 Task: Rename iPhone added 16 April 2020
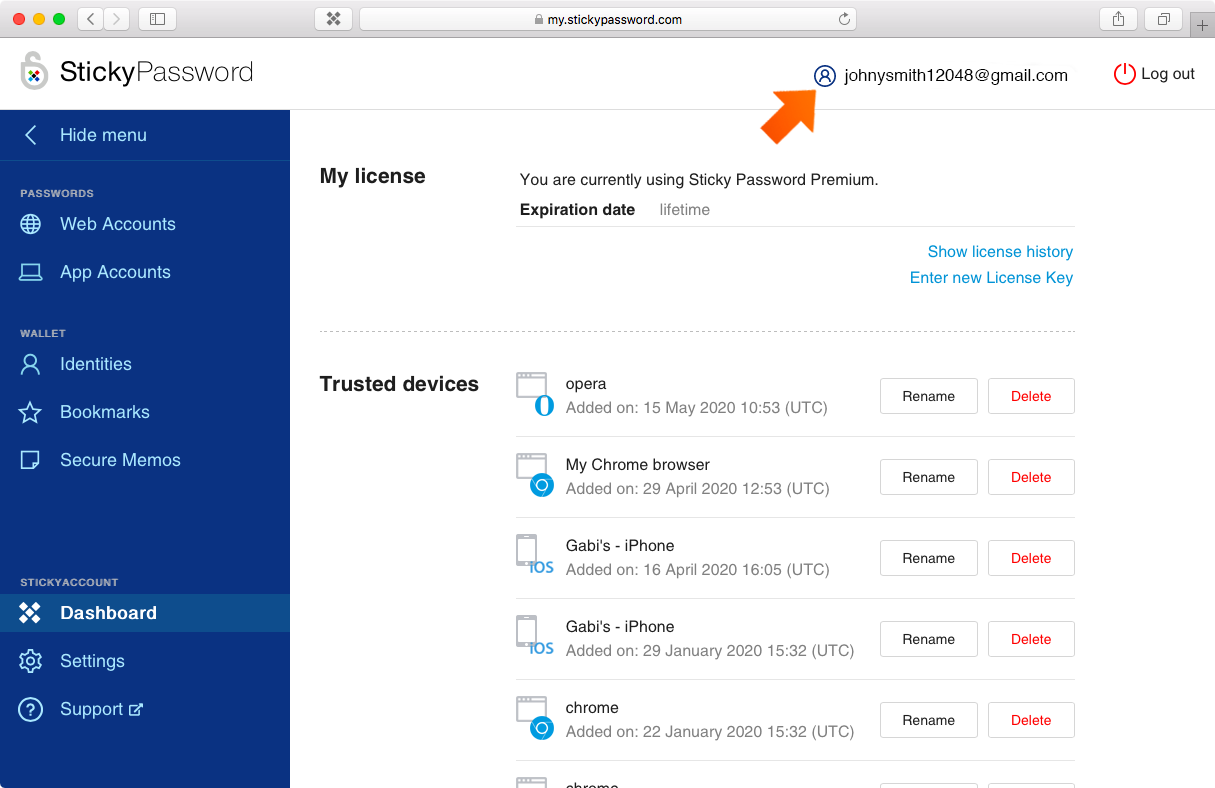click(x=929, y=558)
